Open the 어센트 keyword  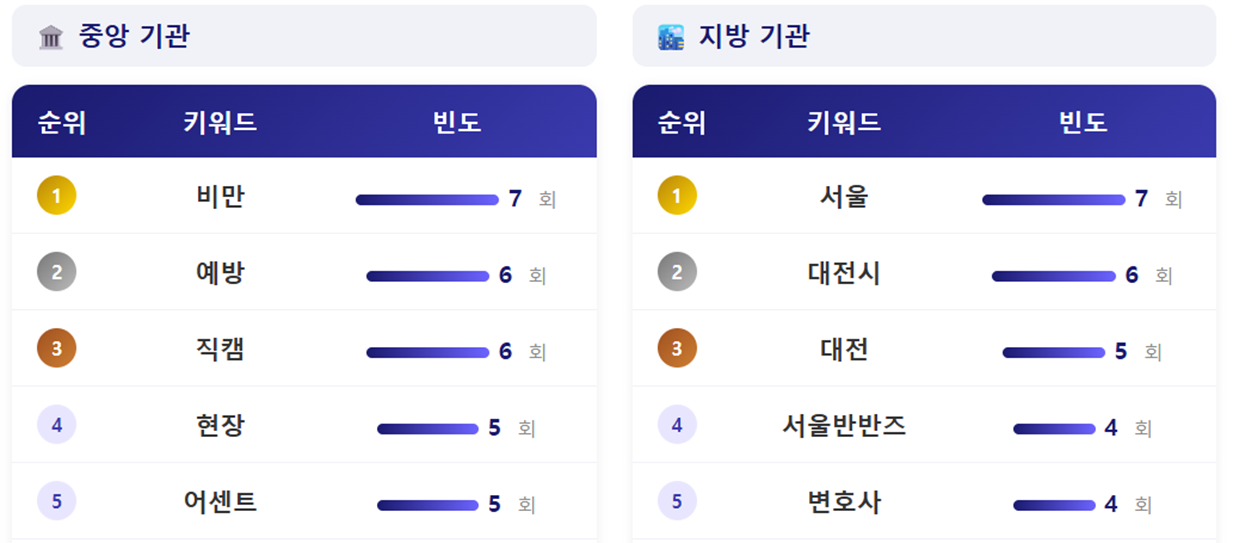(x=220, y=502)
